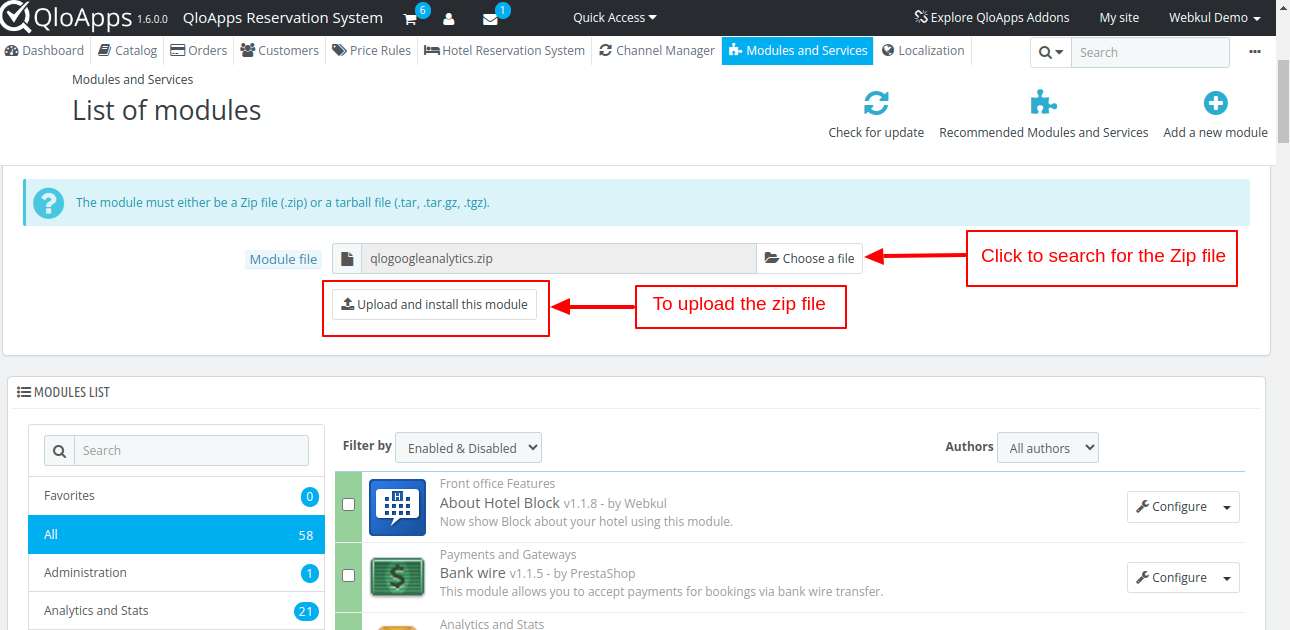The width and height of the screenshot is (1290, 630).
Task: Select the Favorites category
Action: (x=176, y=496)
